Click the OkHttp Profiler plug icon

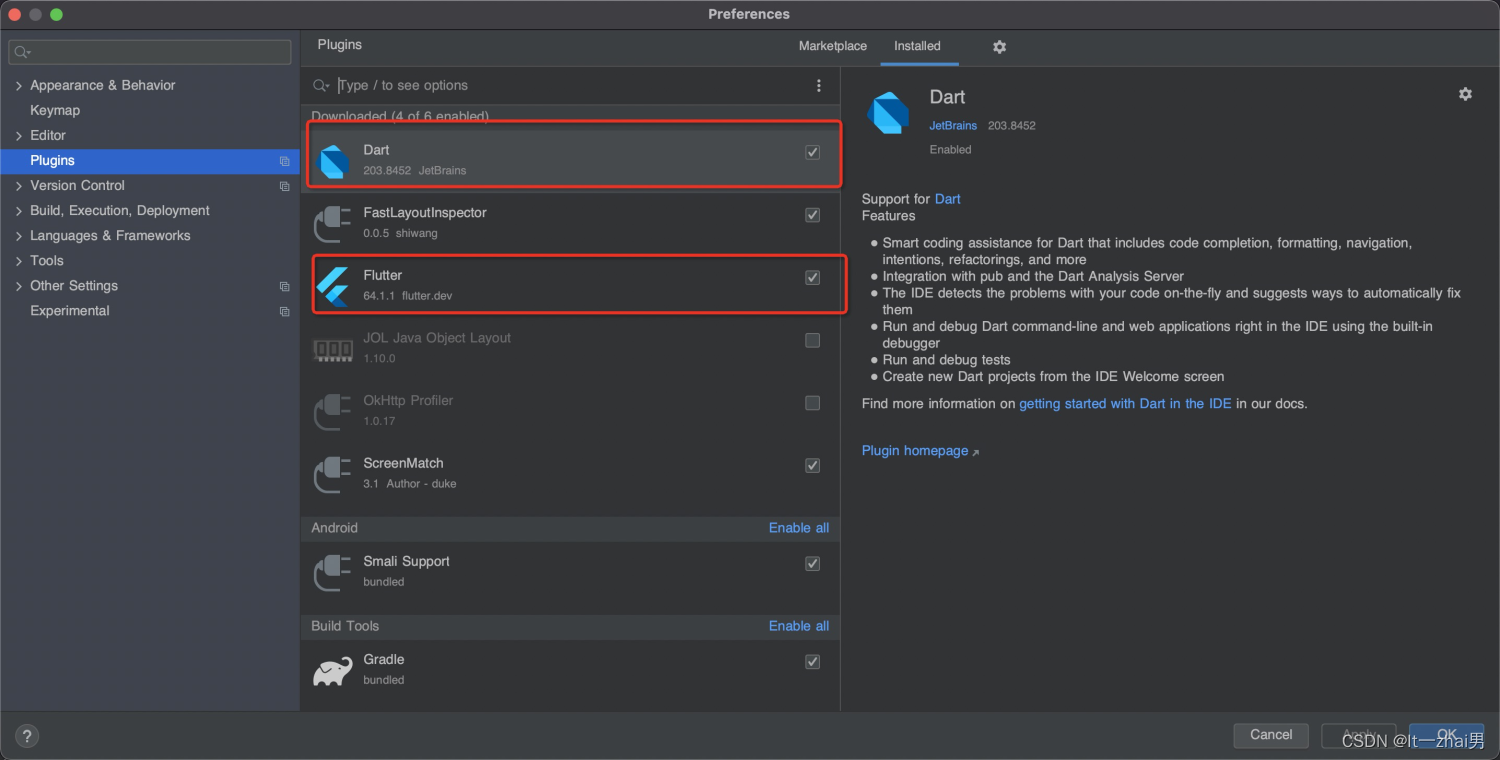pyautogui.click(x=333, y=411)
